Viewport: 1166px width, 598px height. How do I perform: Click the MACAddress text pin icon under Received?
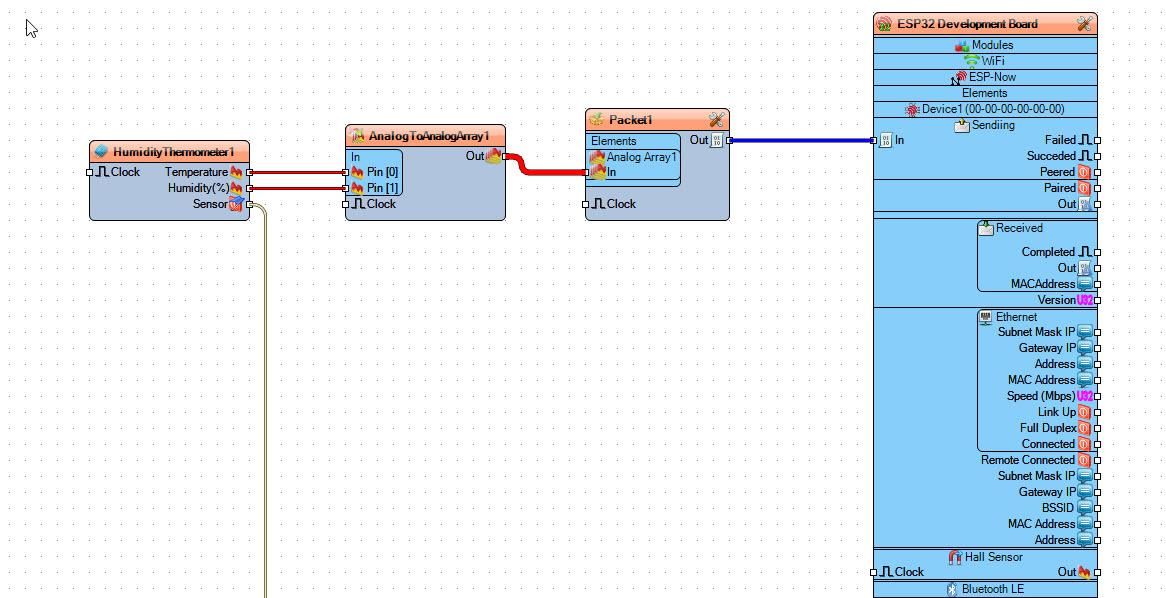click(x=1085, y=284)
